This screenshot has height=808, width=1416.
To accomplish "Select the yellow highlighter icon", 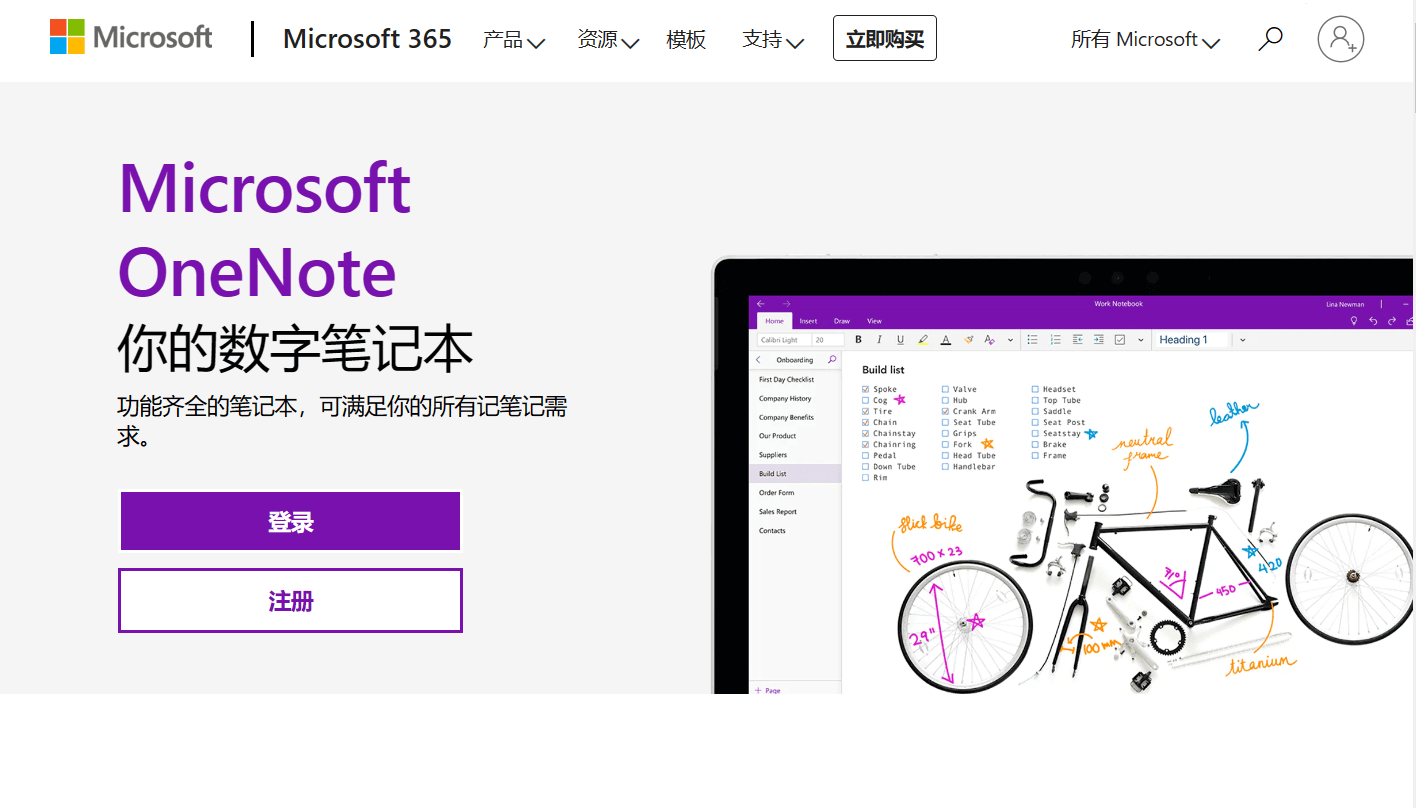I will (923, 340).
